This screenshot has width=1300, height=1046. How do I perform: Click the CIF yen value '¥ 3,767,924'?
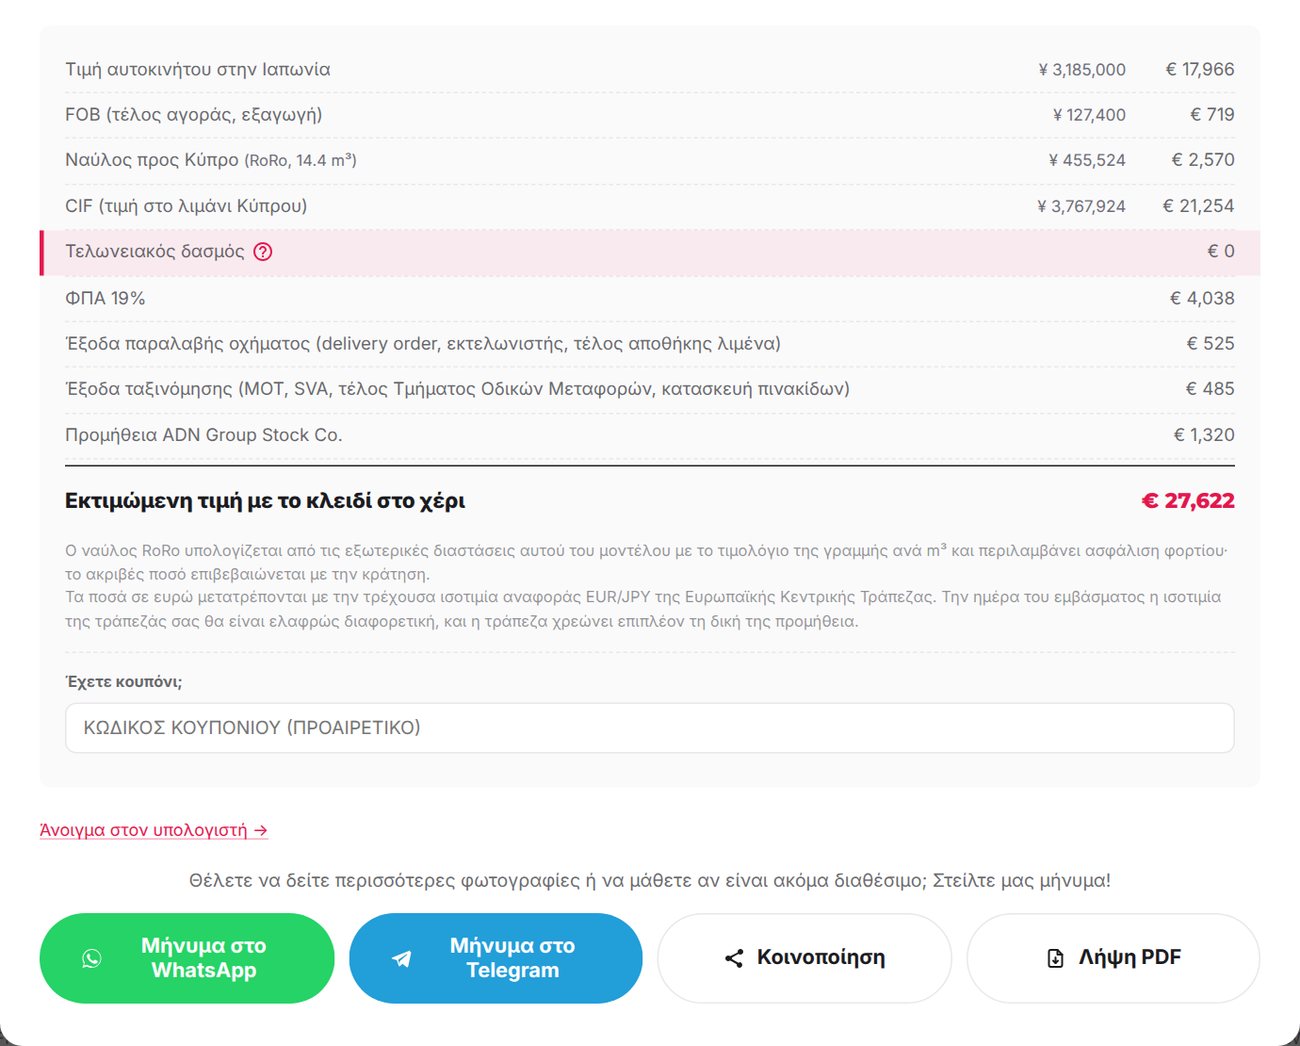click(1081, 206)
